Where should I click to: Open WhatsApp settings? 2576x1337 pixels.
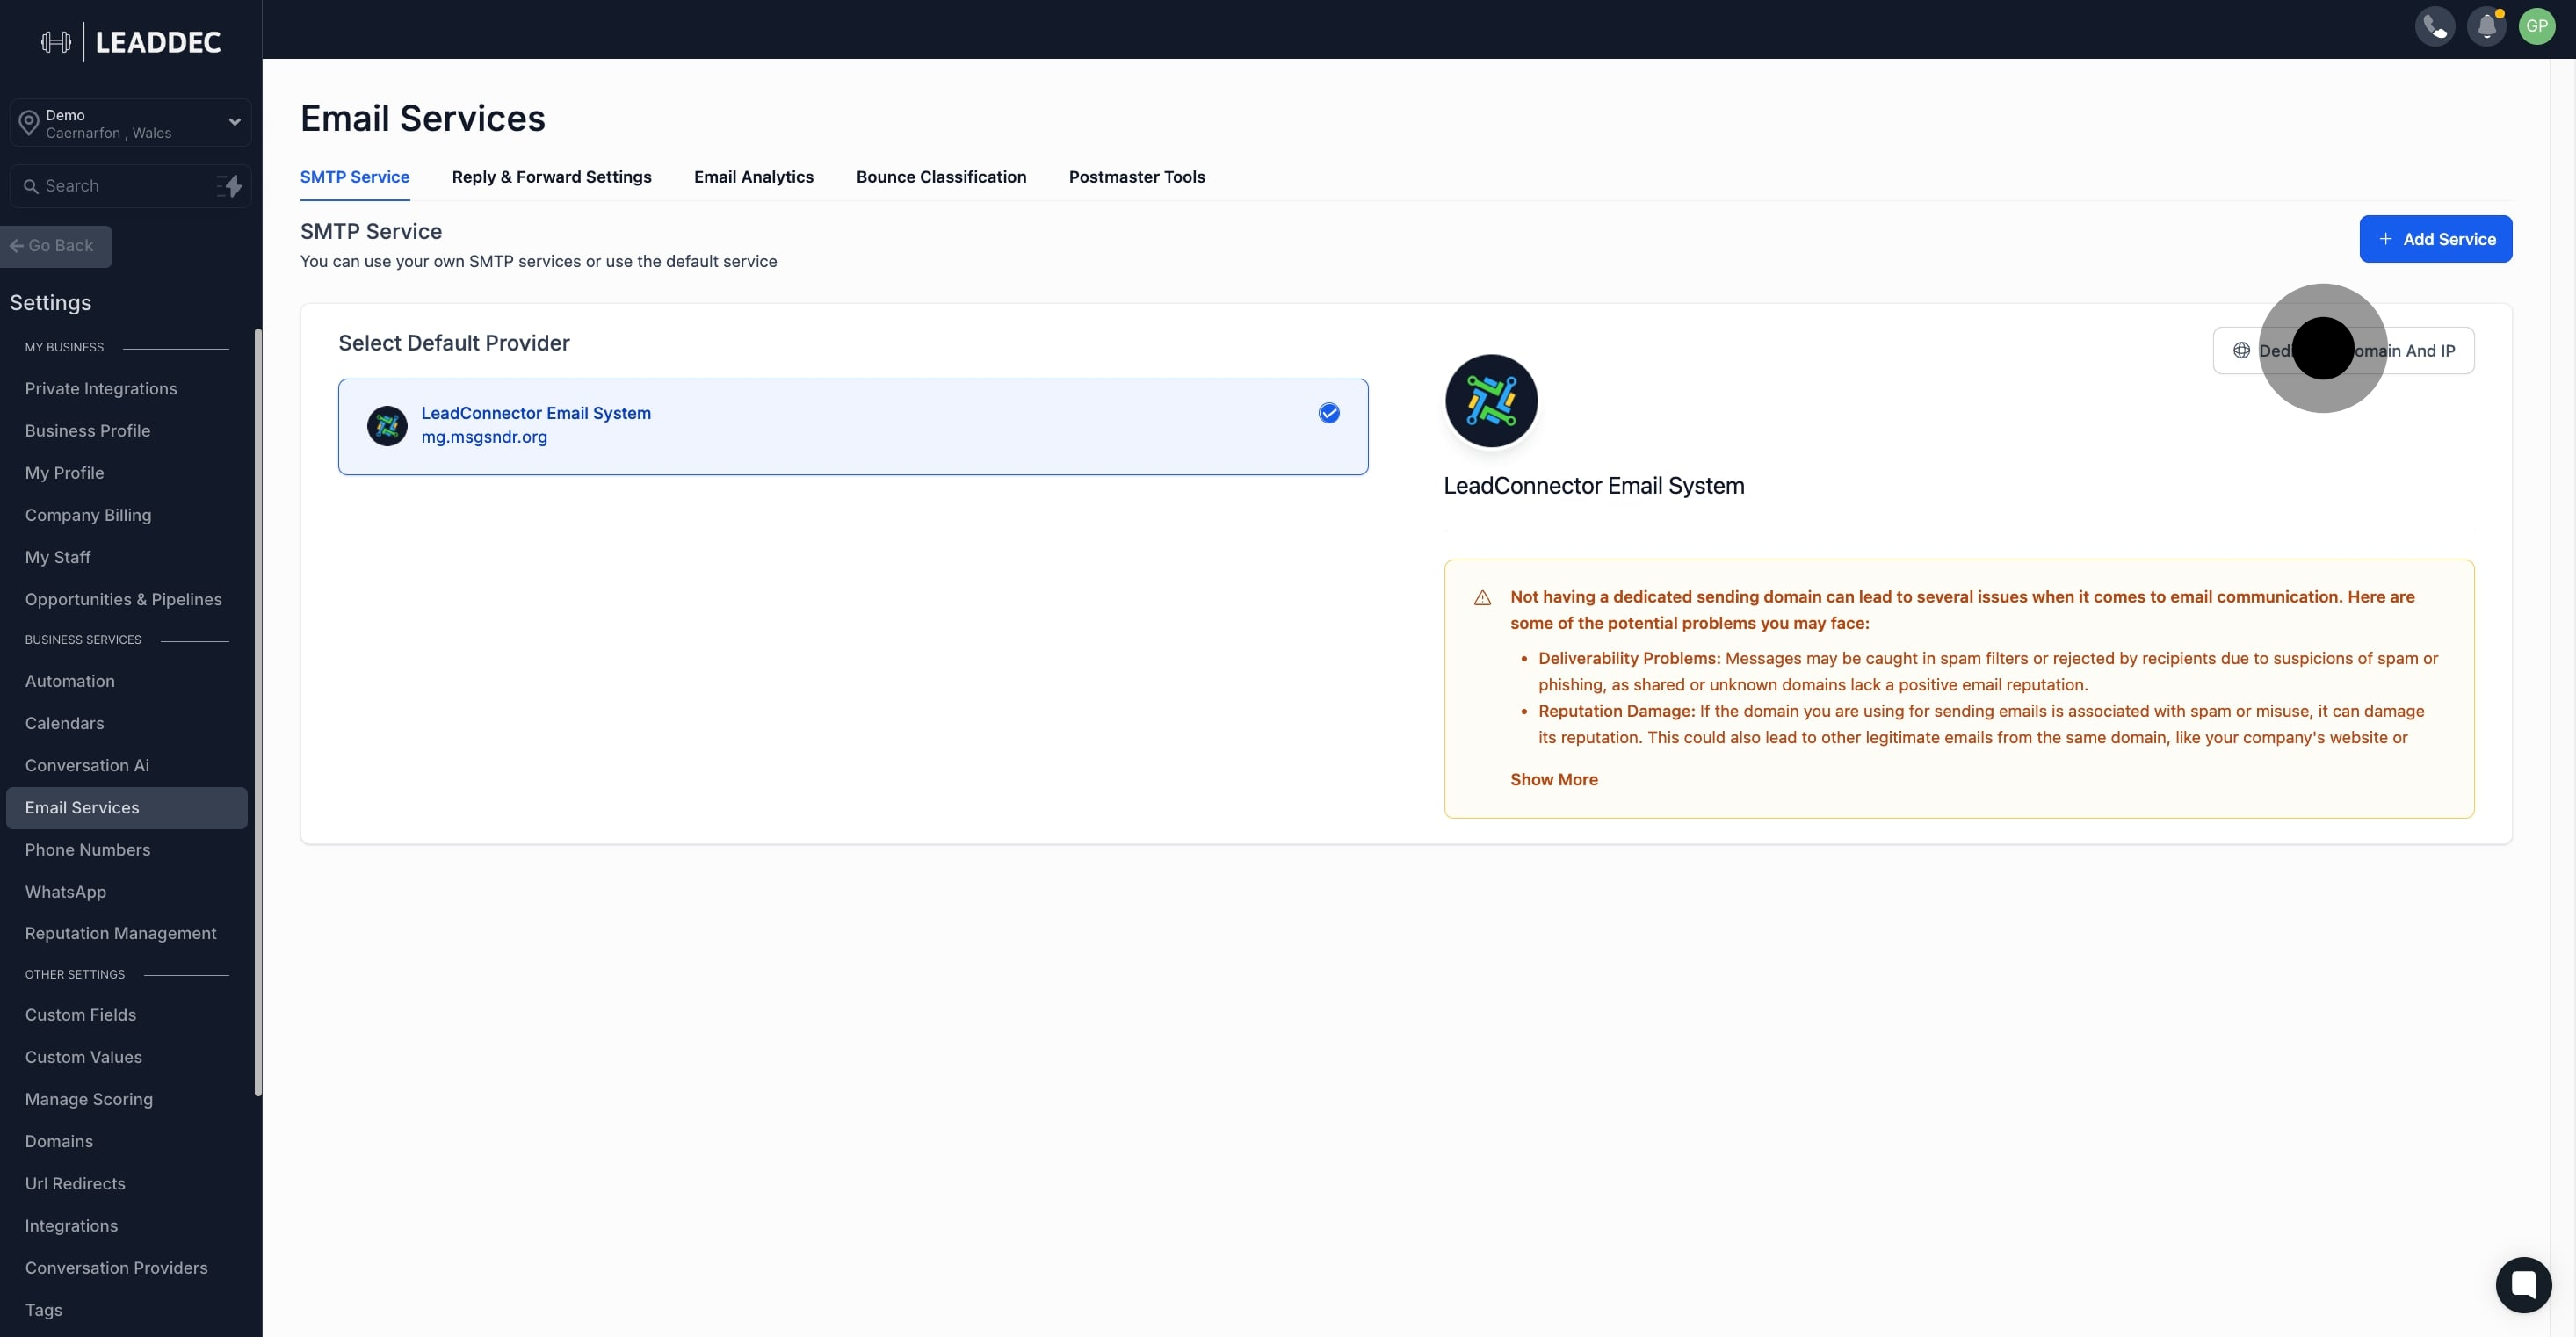point(65,892)
